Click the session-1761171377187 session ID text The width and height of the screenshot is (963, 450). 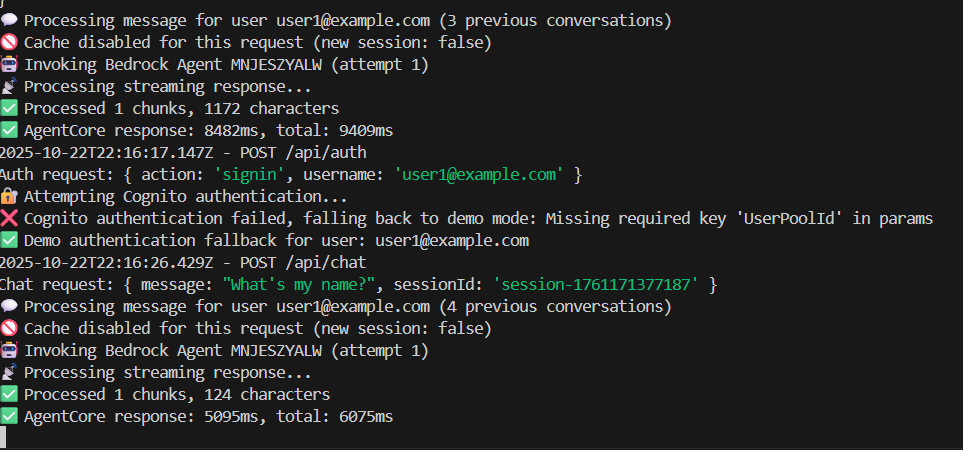pos(596,285)
